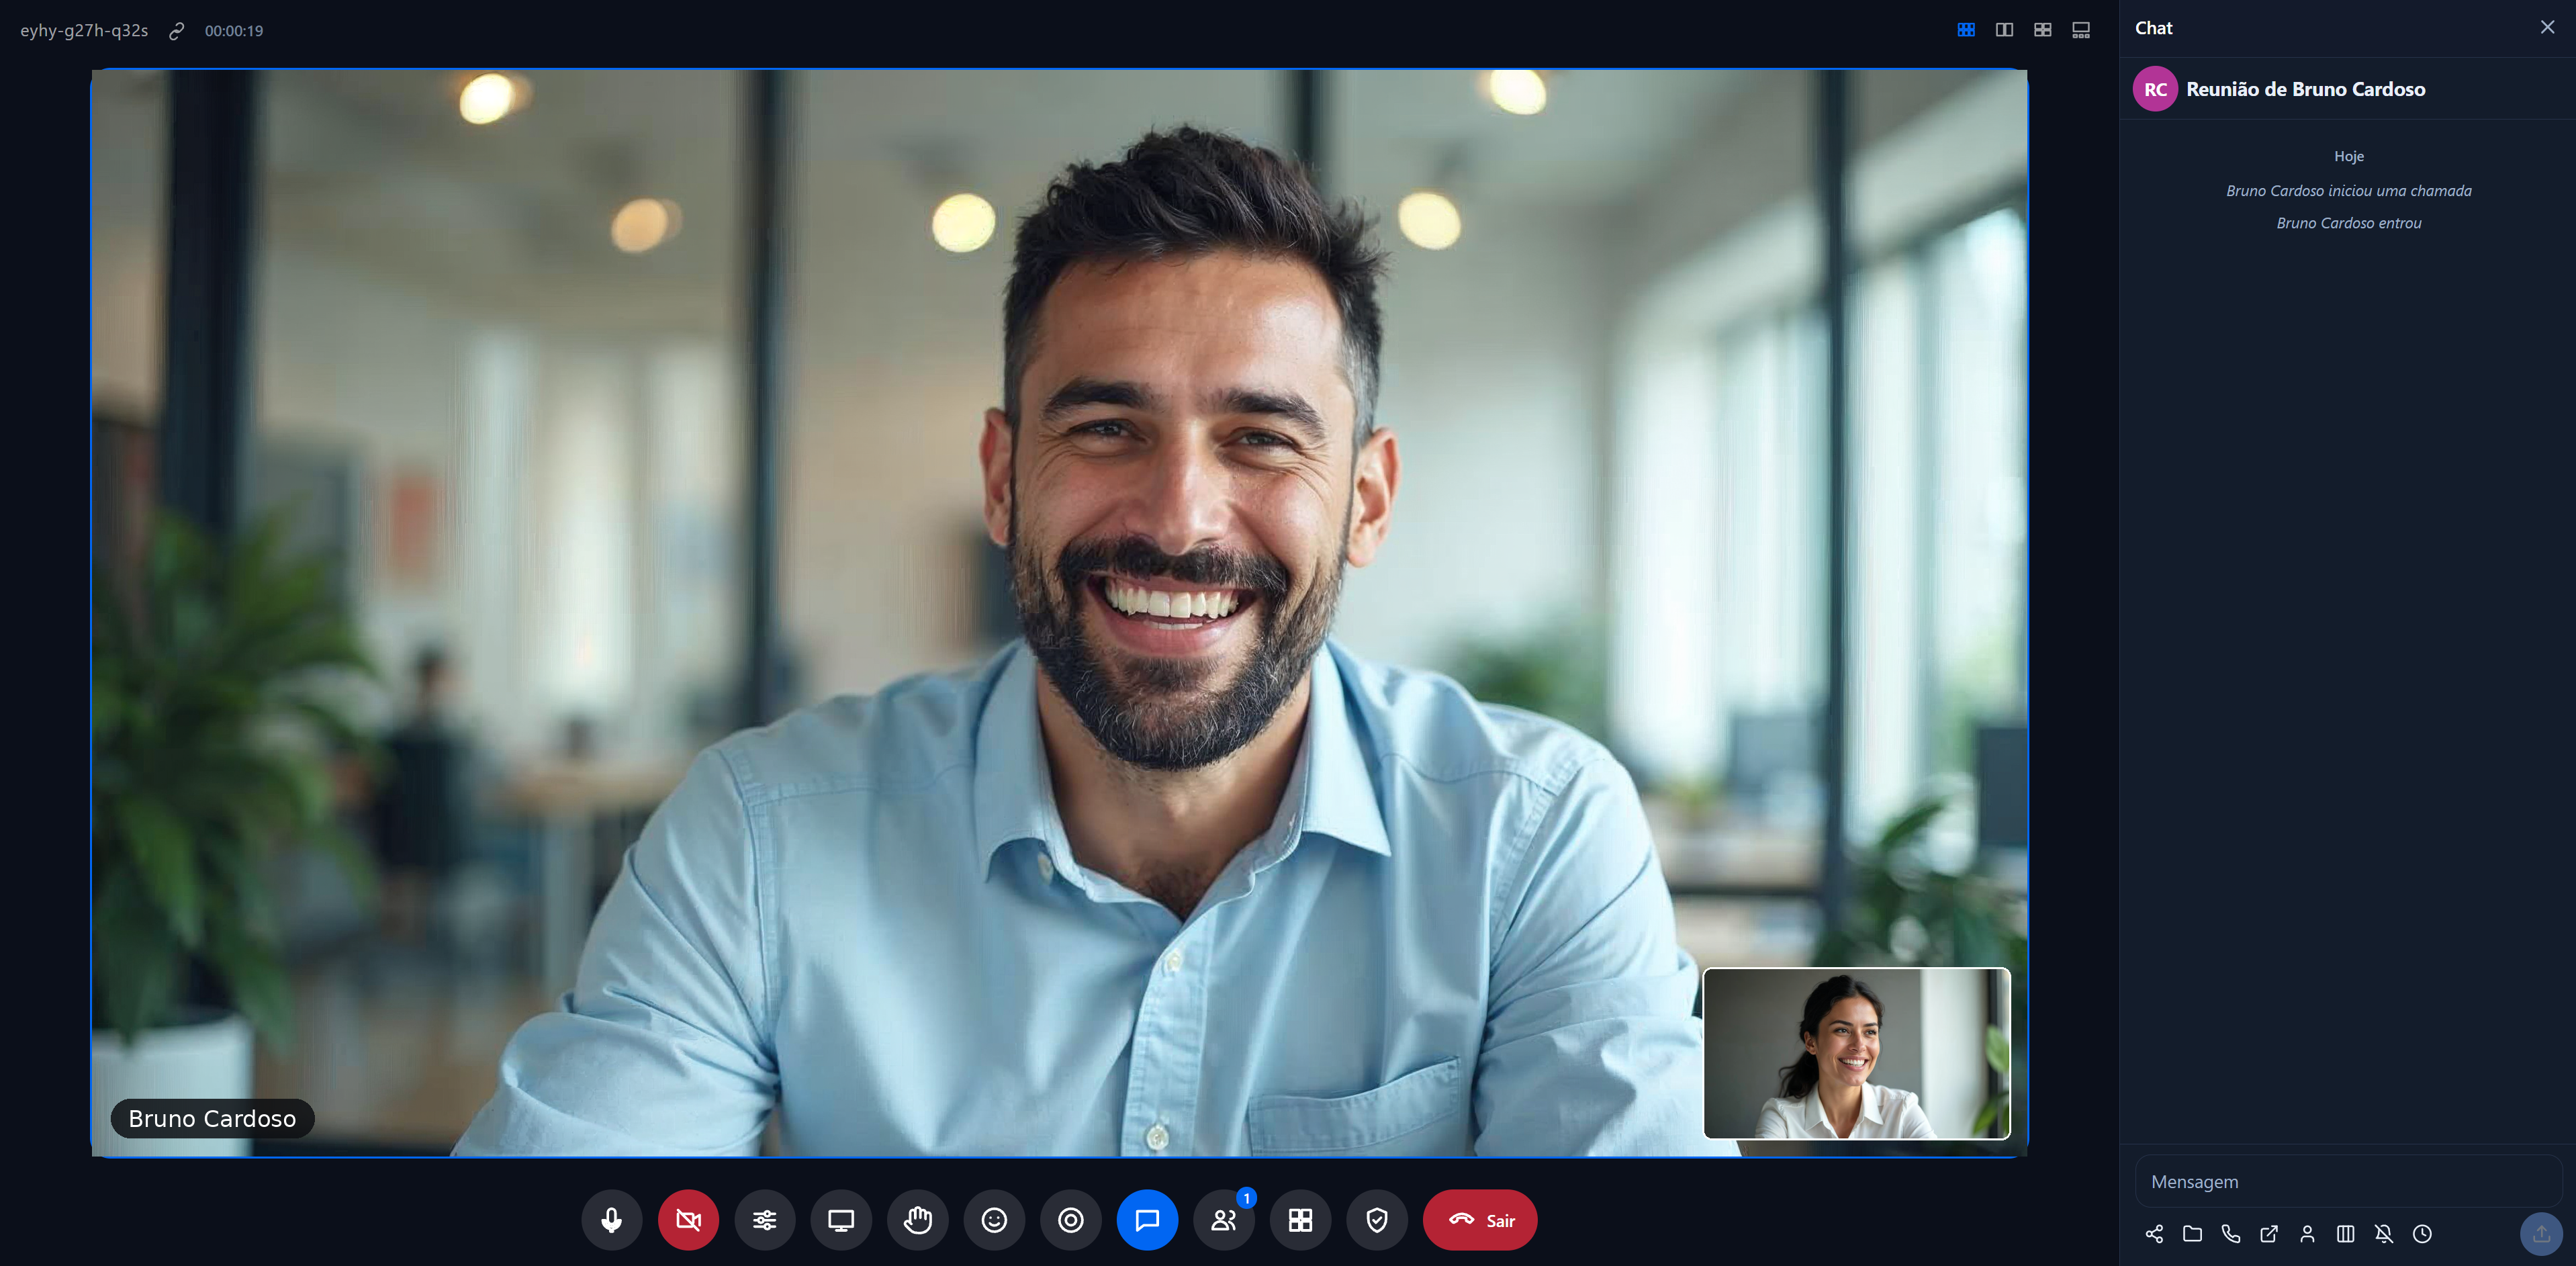The width and height of the screenshot is (2576, 1266).
Task: Open the participants list
Action: [x=1224, y=1219]
